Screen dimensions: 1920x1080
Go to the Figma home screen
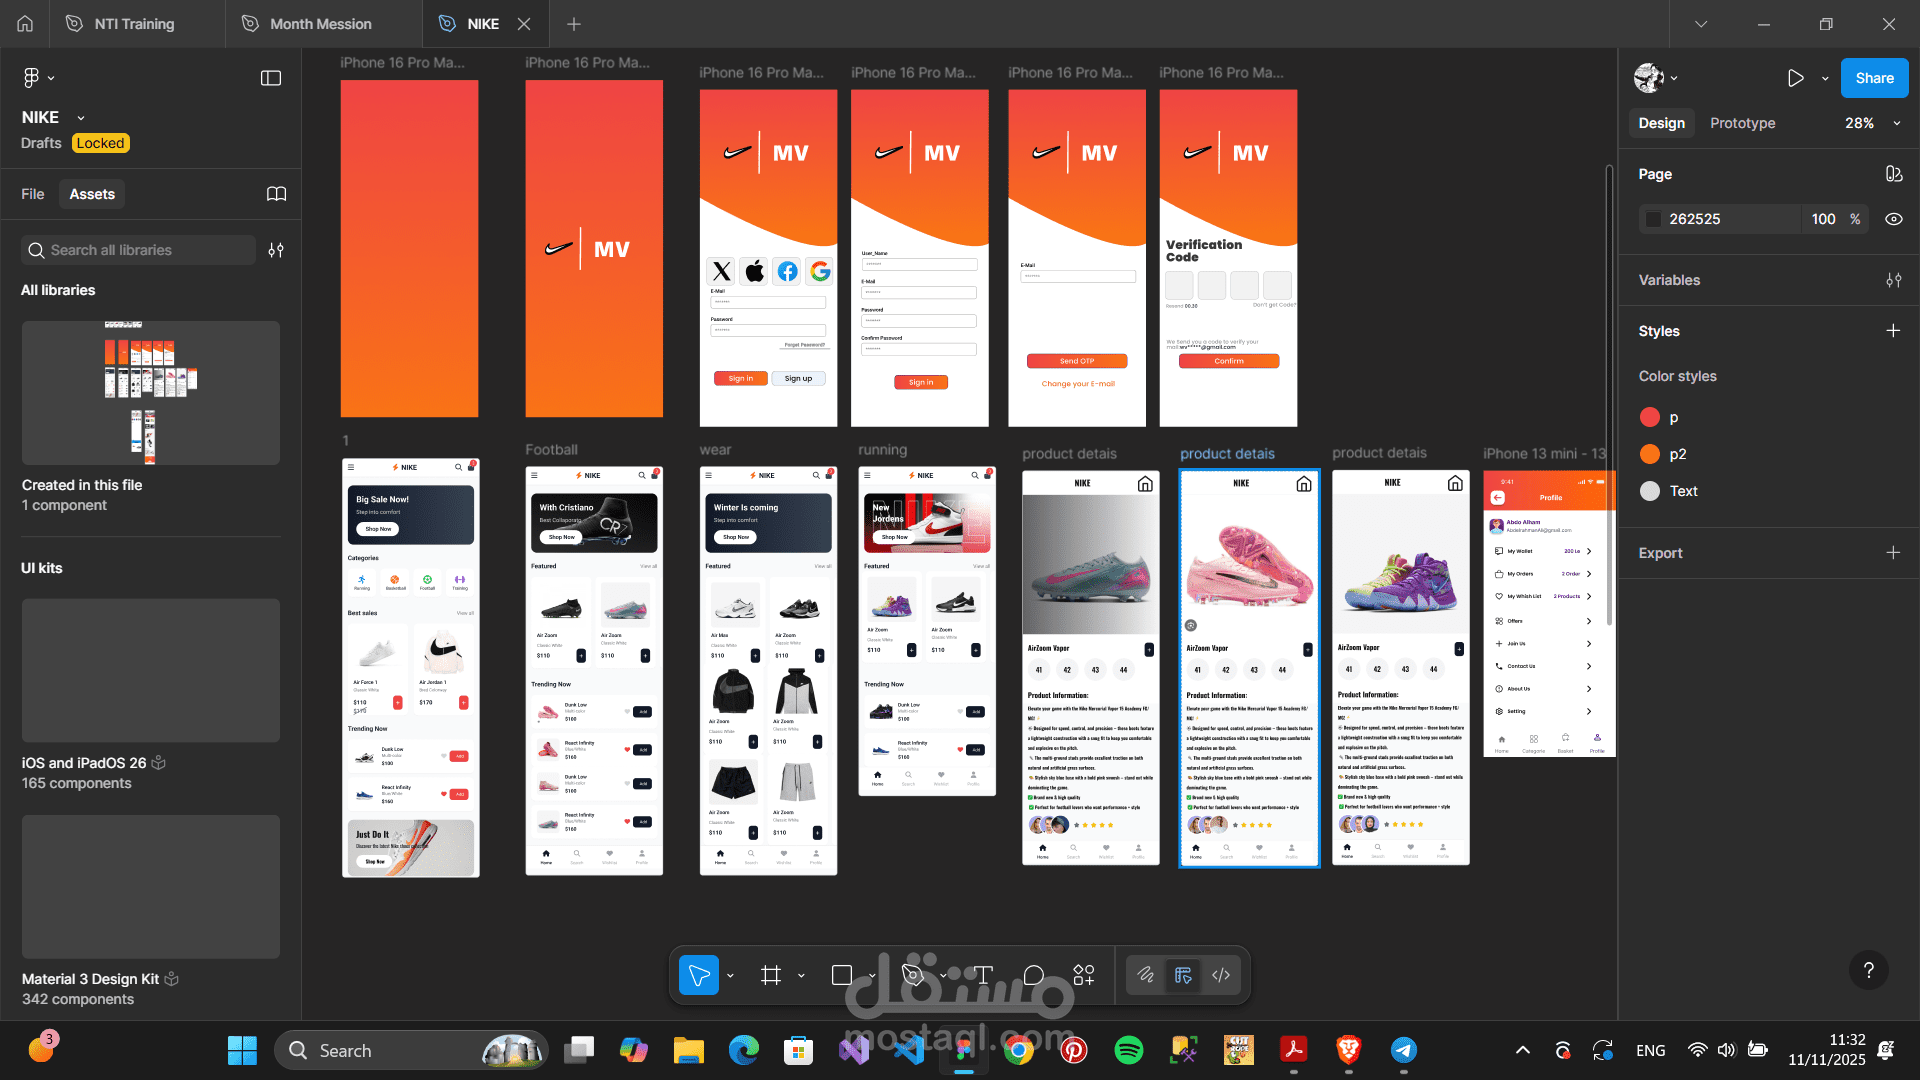coord(25,24)
